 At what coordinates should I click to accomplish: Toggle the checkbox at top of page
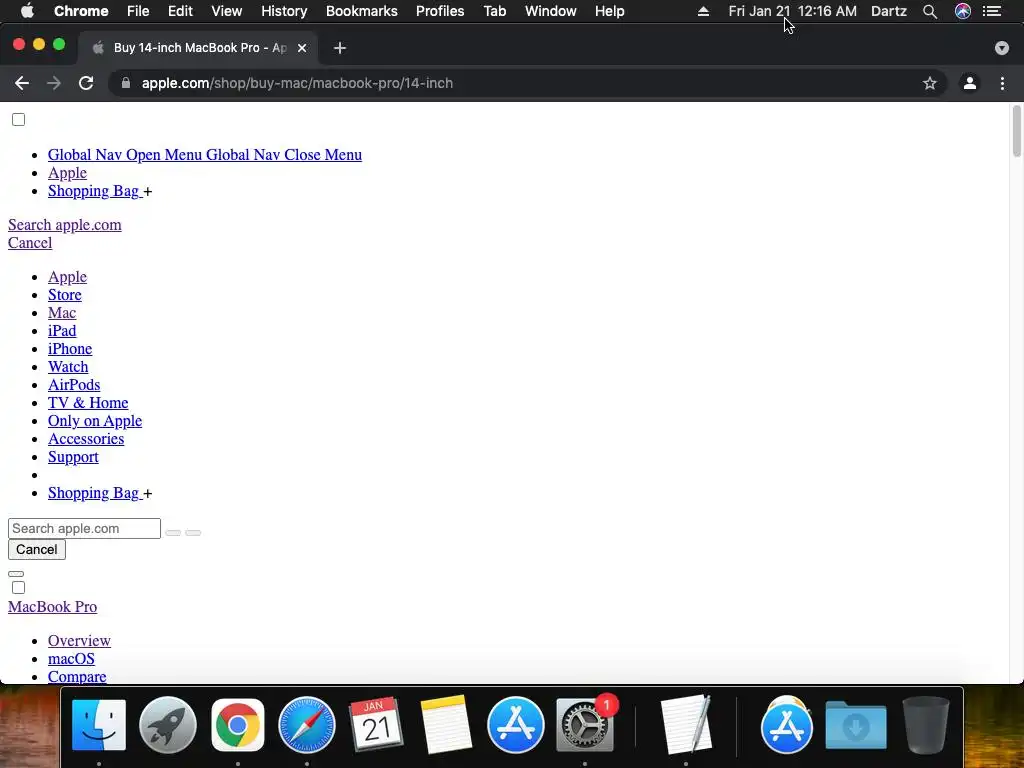tap(18, 120)
